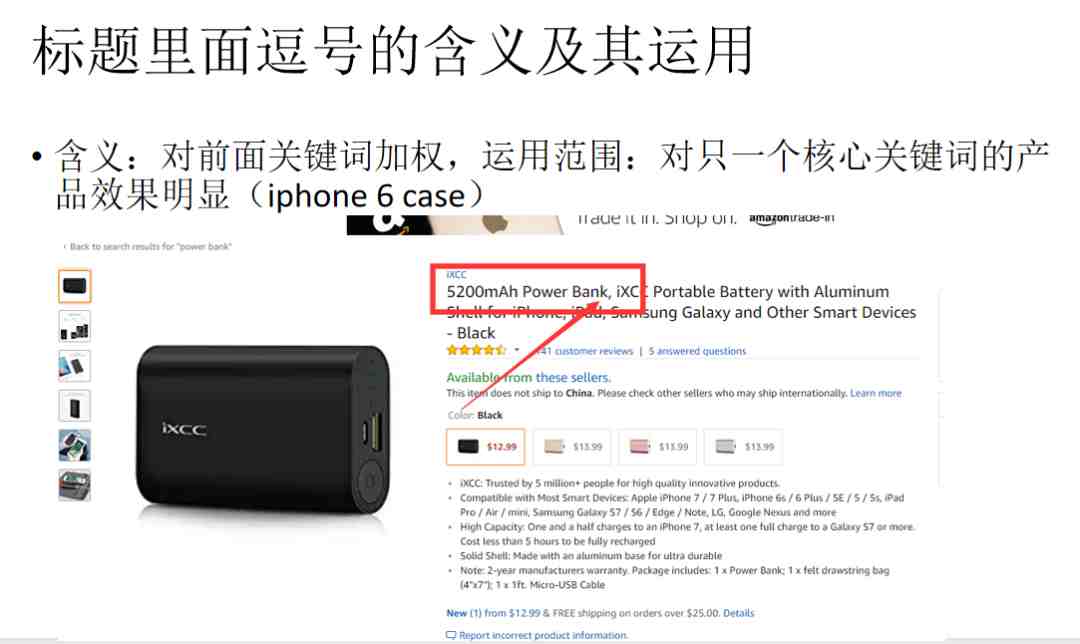The height and width of the screenshot is (644, 1080).
Task: Select the first power bank thumbnail
Action: pos(74,286)
